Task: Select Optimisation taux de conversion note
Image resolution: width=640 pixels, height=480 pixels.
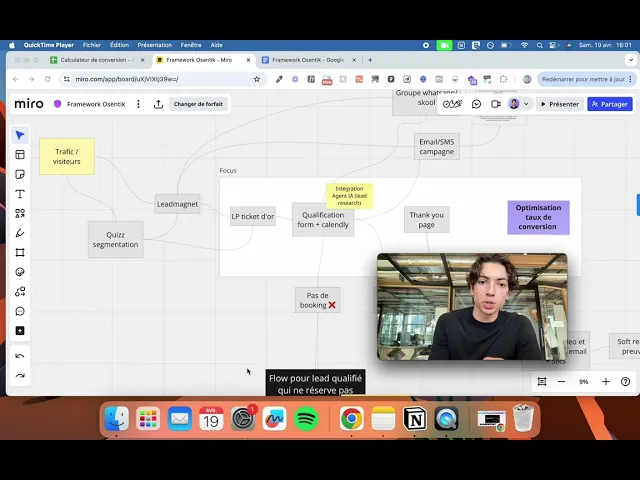Action: pos(538,217)
